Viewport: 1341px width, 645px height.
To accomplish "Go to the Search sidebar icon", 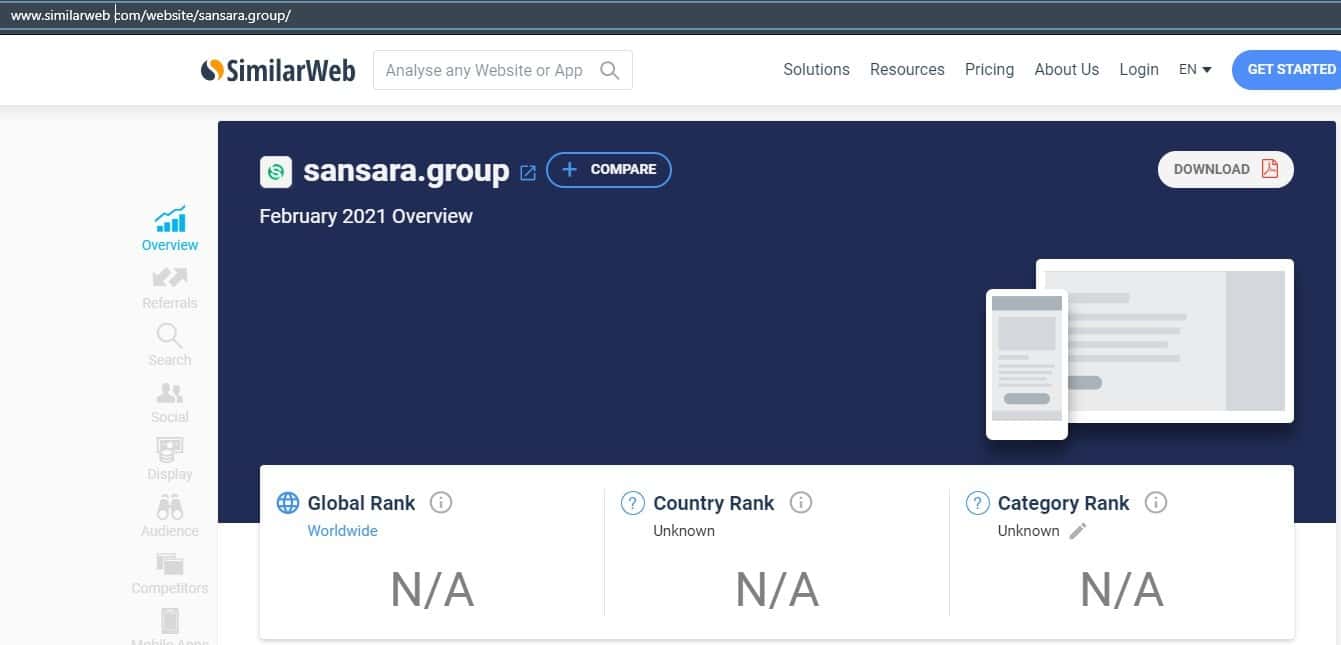I will tap(169, 337).
